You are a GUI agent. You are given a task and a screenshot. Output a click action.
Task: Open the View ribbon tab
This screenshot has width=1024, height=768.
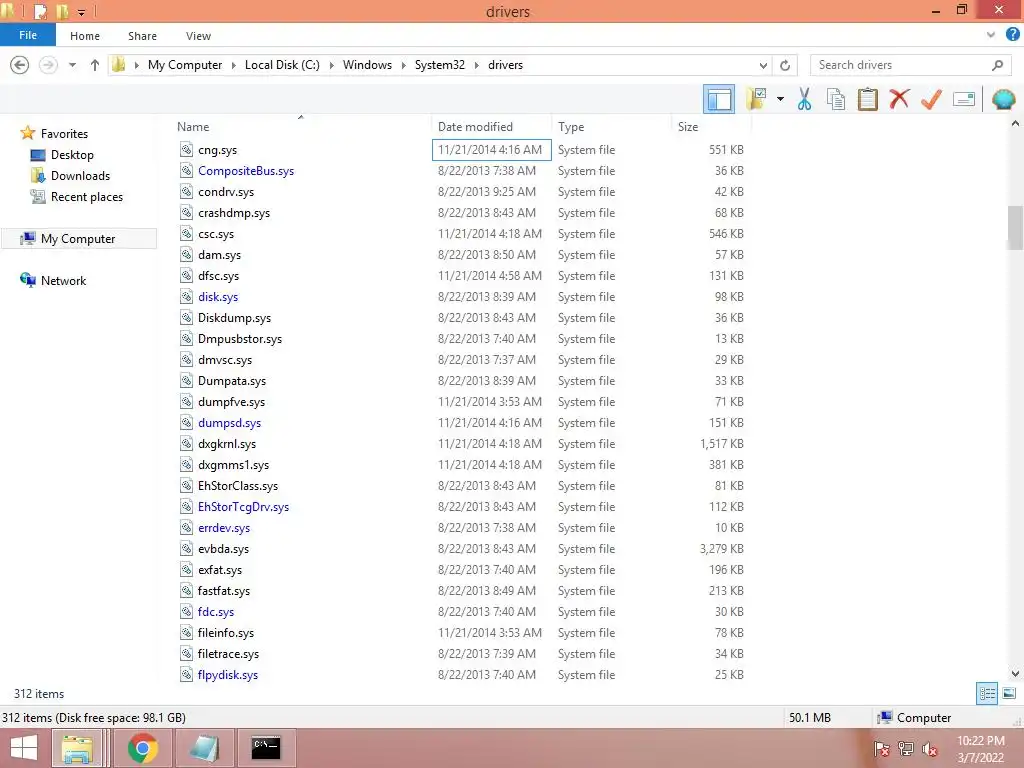point(198,36)
